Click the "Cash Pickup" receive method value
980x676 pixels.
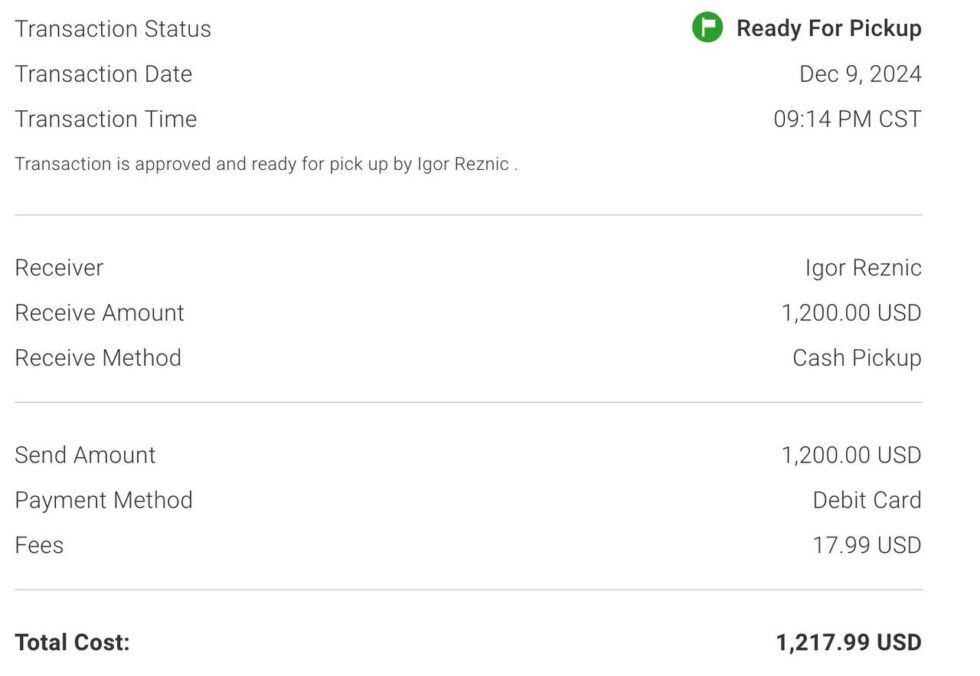(x=857, y=358)
